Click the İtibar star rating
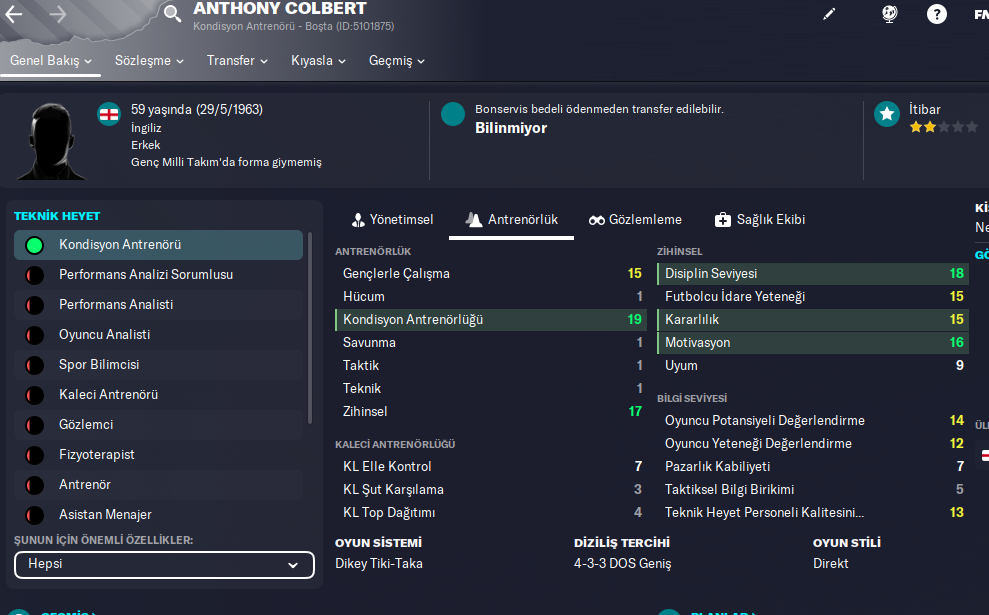This screenshot has width=989, height=615. [x=943, y=128]
